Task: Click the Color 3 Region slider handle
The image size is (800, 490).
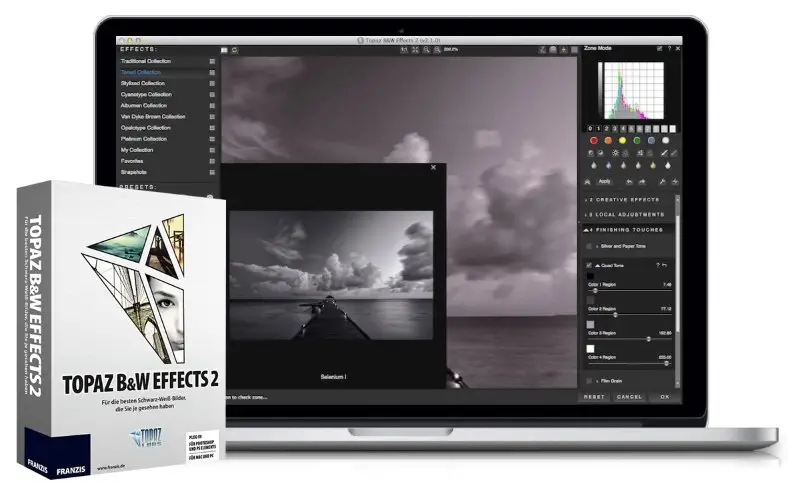Action: 648,339
